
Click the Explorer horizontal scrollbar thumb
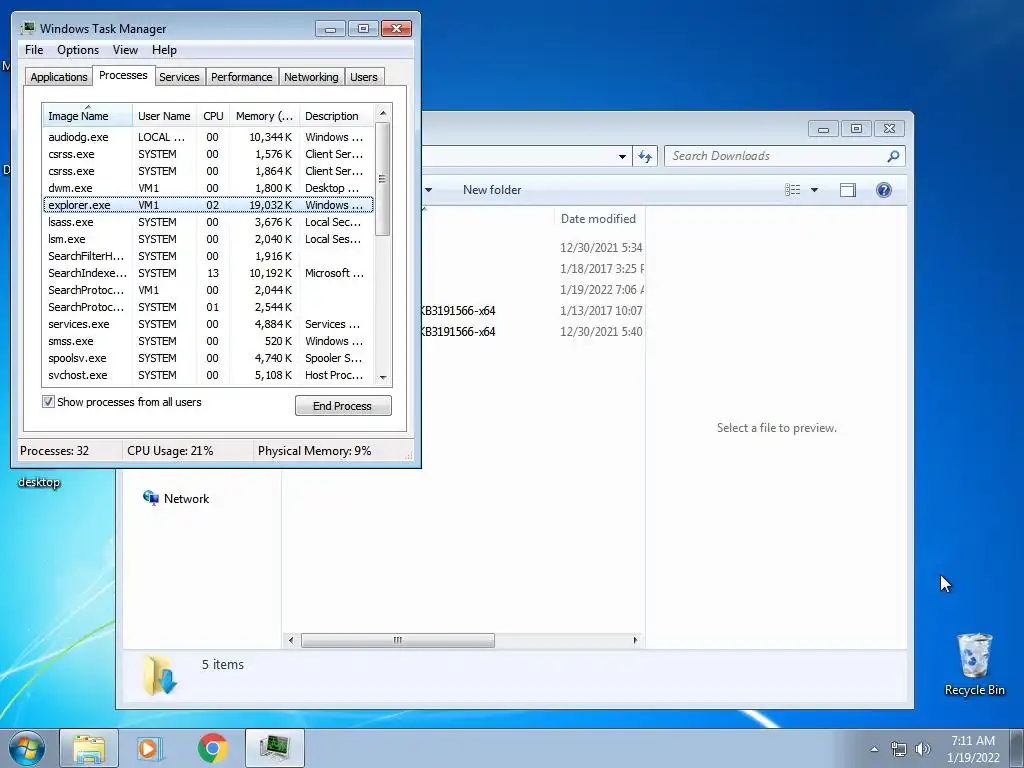point(397,640)
